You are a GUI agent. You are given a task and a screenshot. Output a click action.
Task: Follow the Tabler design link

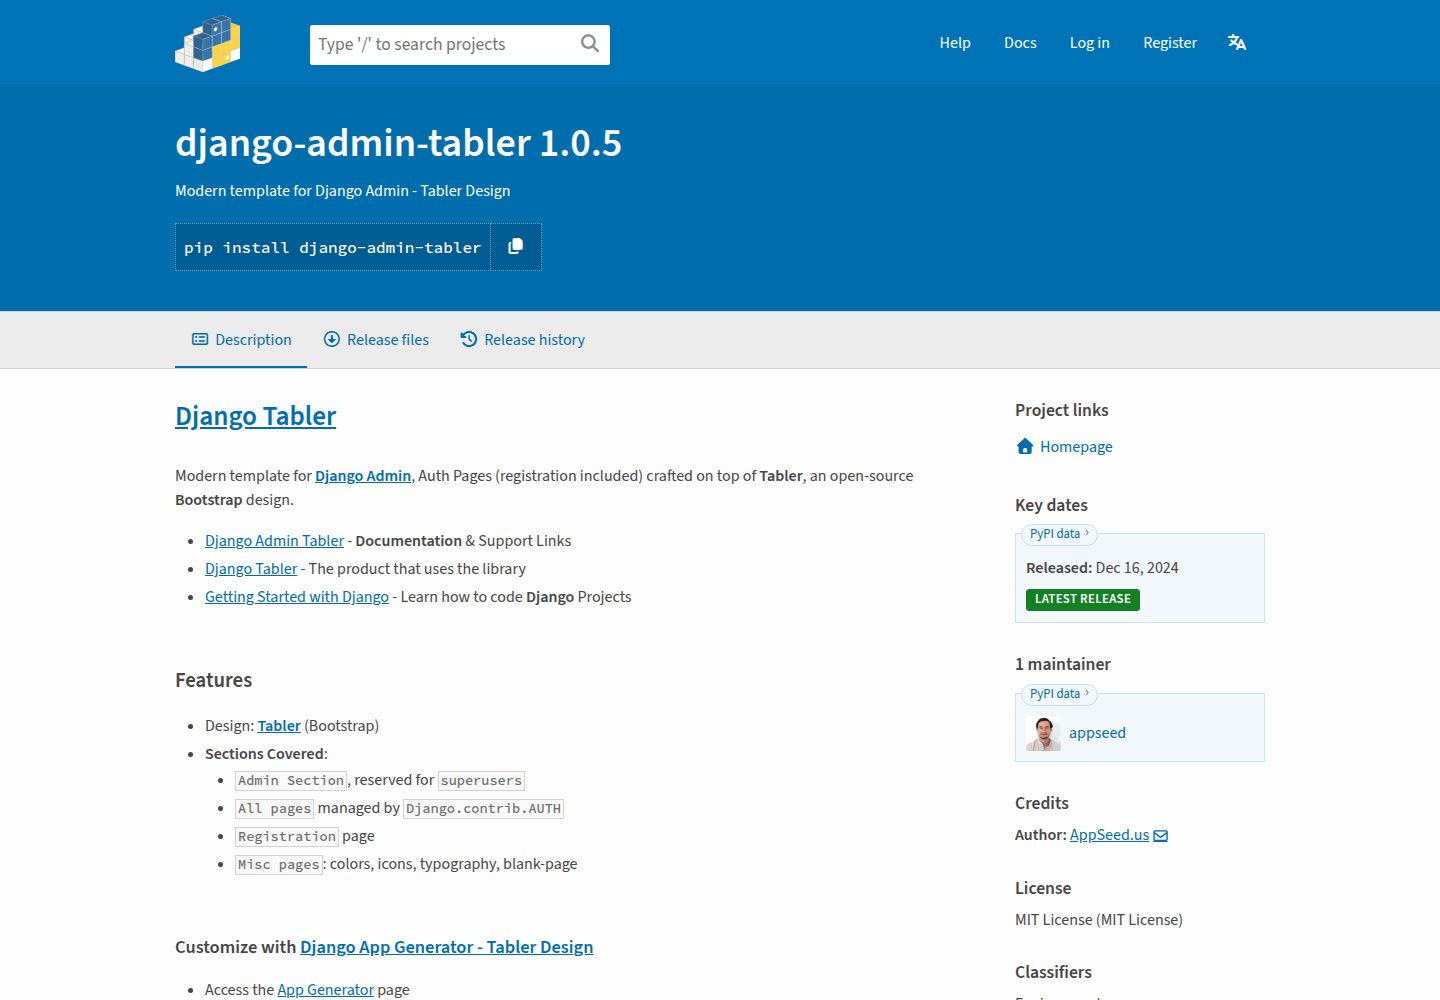coord(279,726)
